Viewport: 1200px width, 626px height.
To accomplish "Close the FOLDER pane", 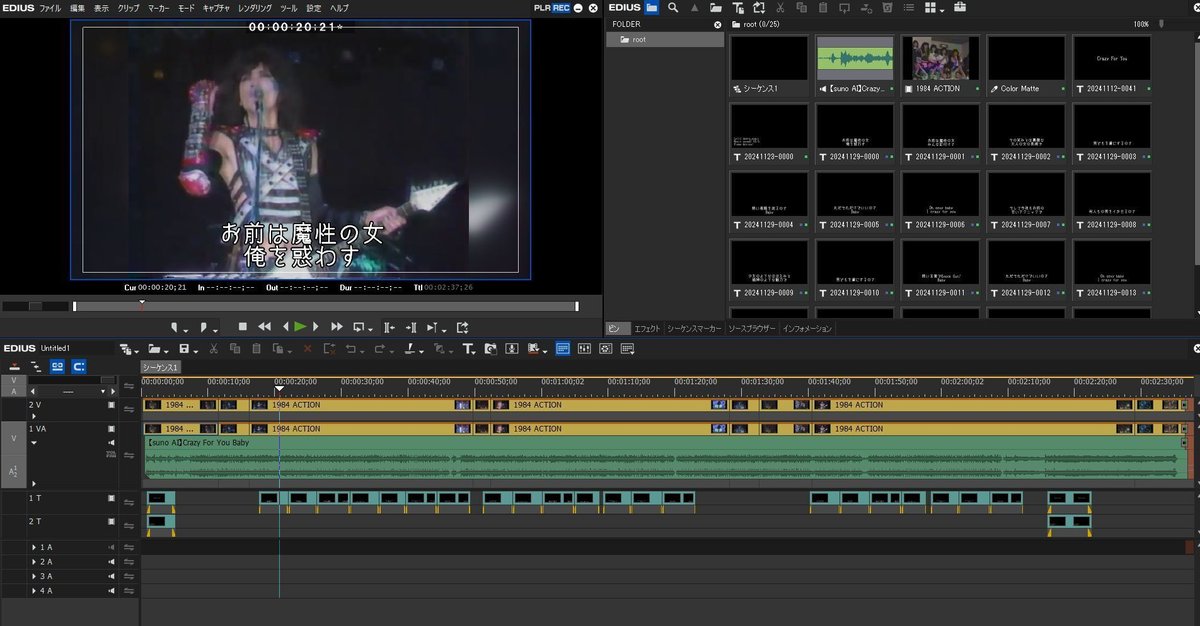I will [x=717, y=24].
